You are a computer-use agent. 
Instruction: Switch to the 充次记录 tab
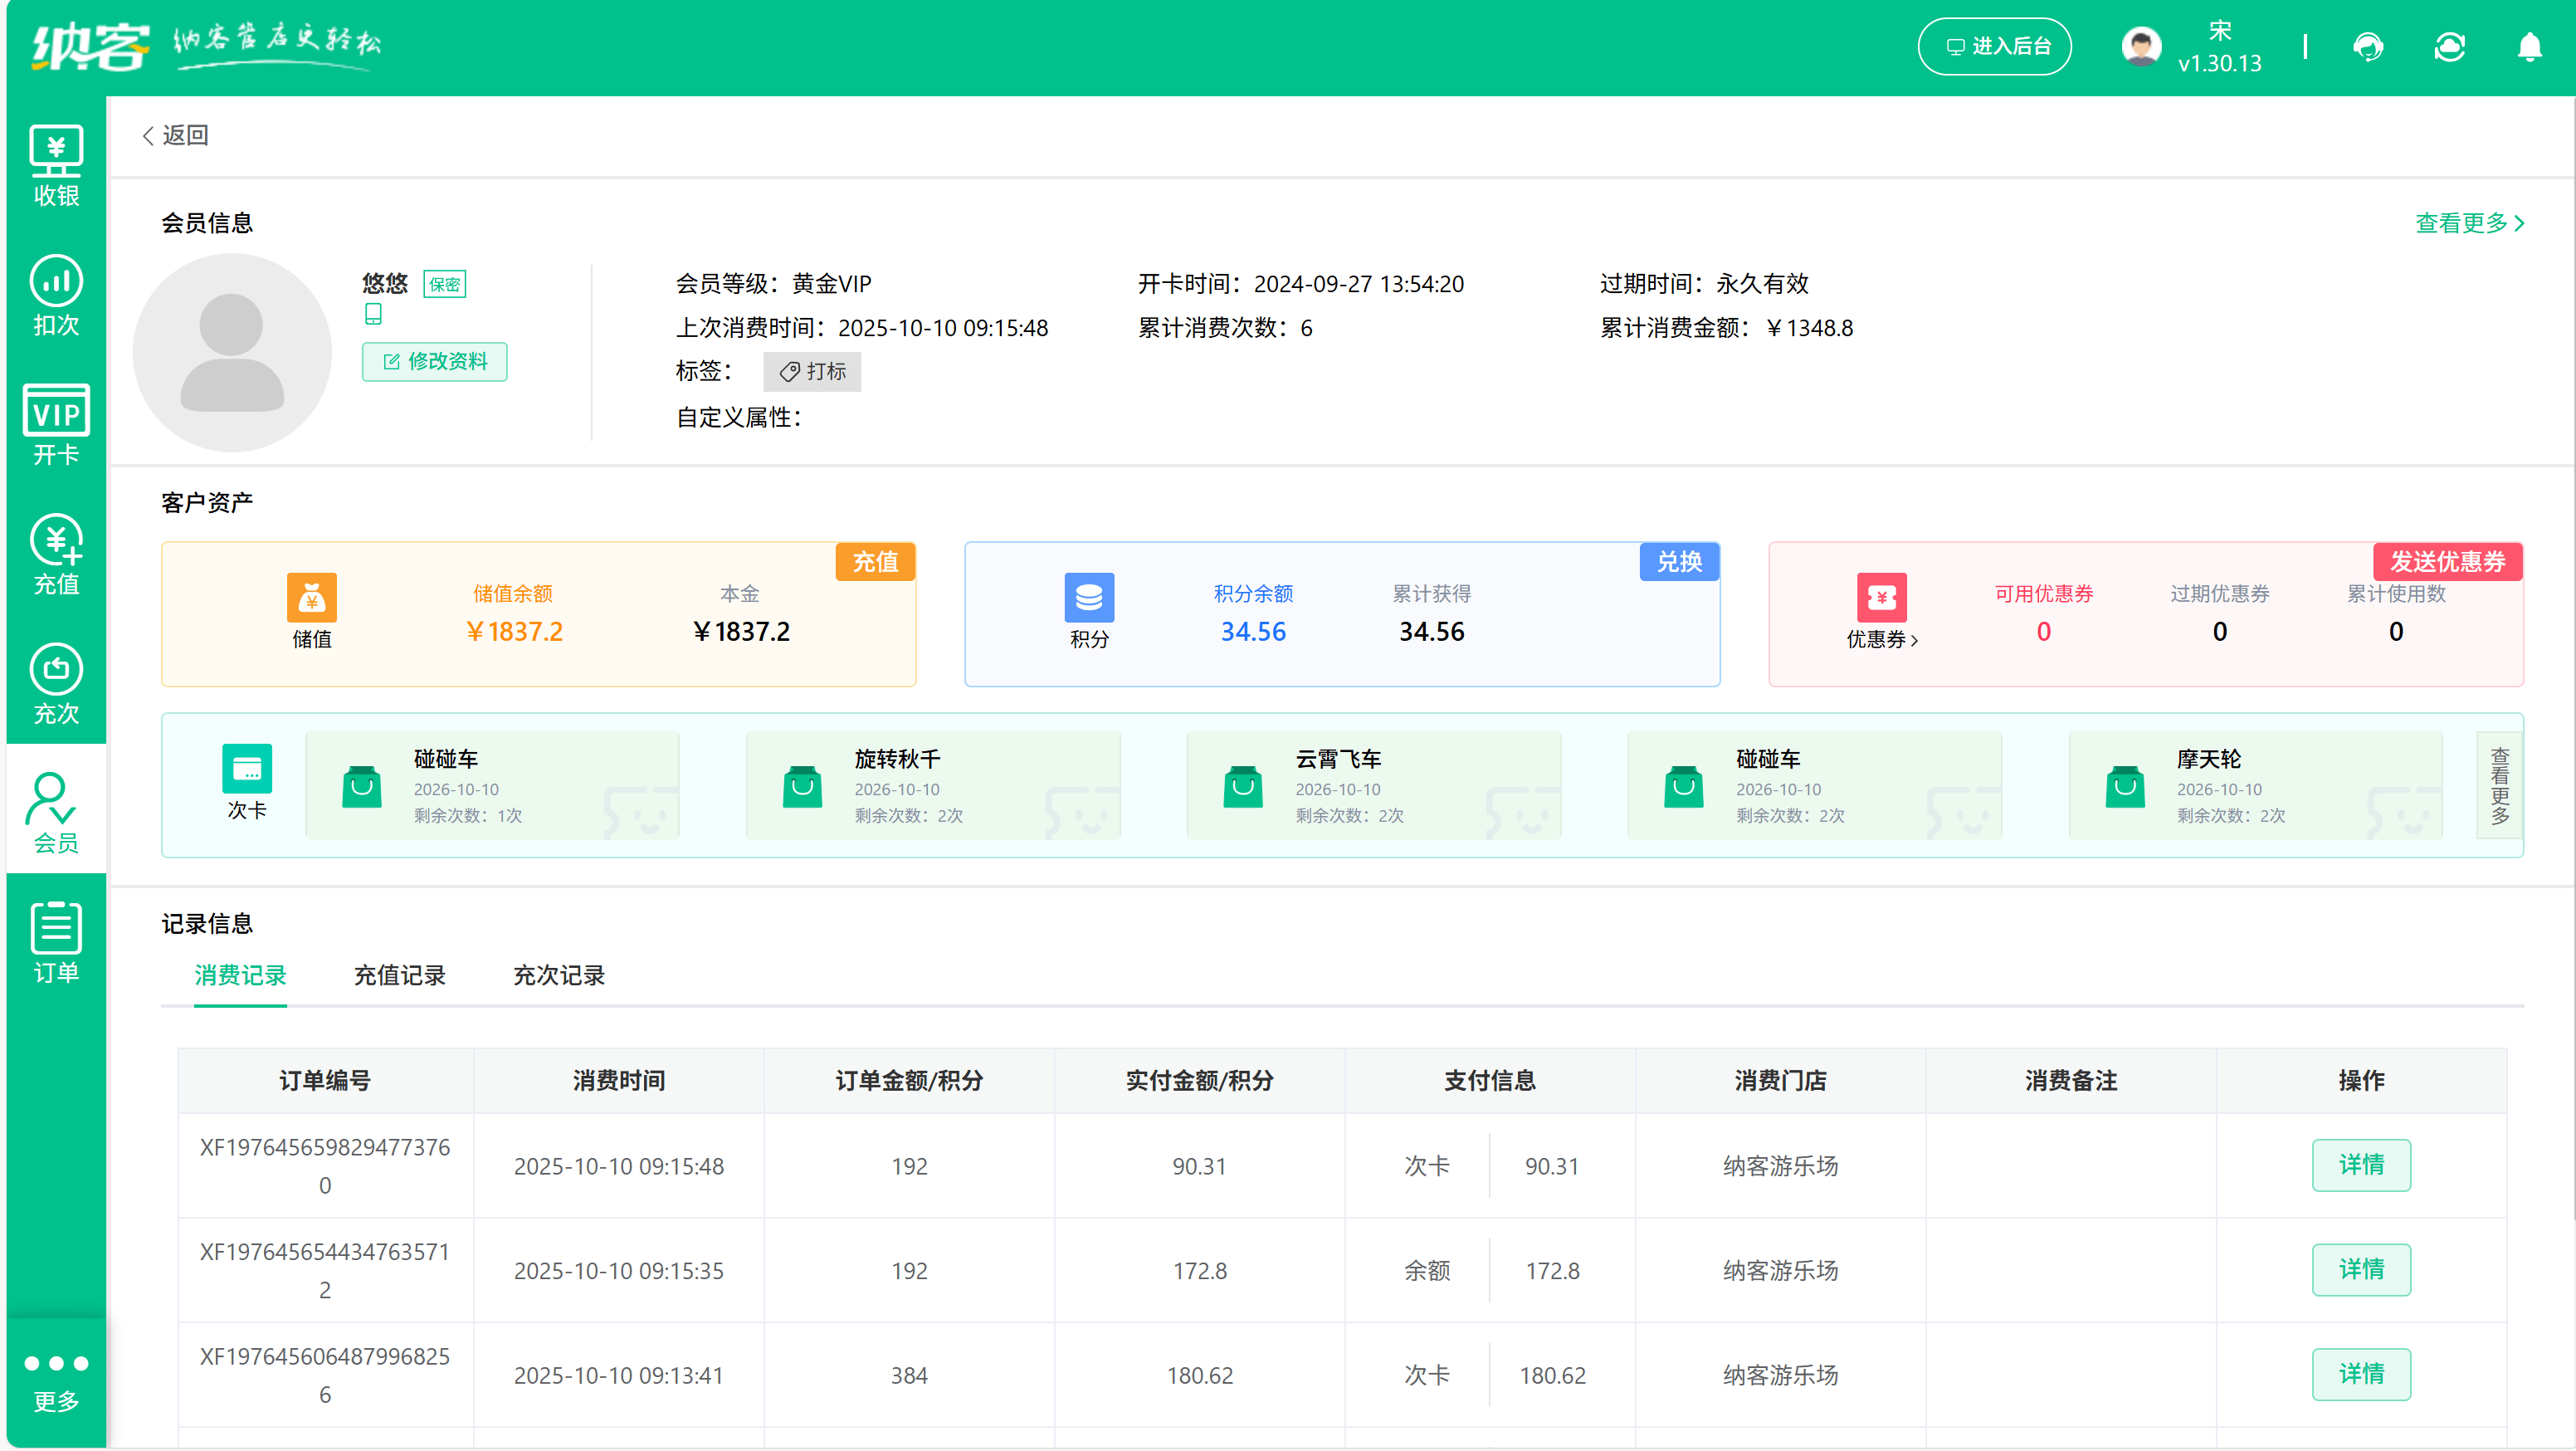(x=558, y=976)
